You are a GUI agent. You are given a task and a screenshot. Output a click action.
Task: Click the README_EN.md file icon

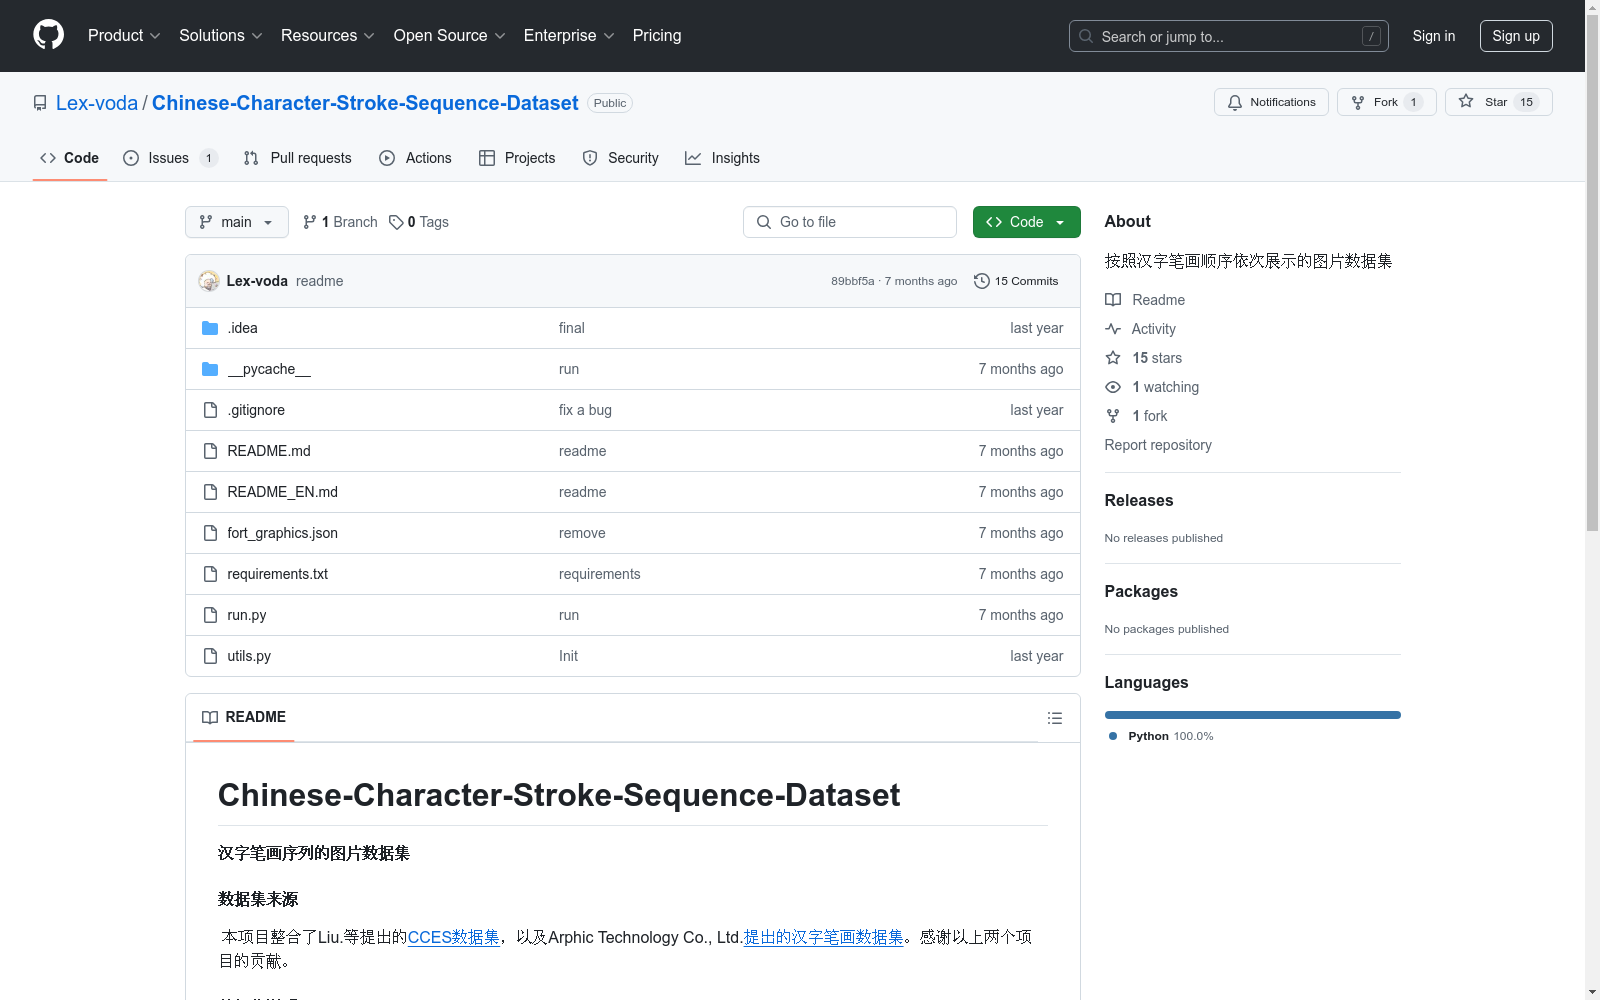tap(210, 492)
